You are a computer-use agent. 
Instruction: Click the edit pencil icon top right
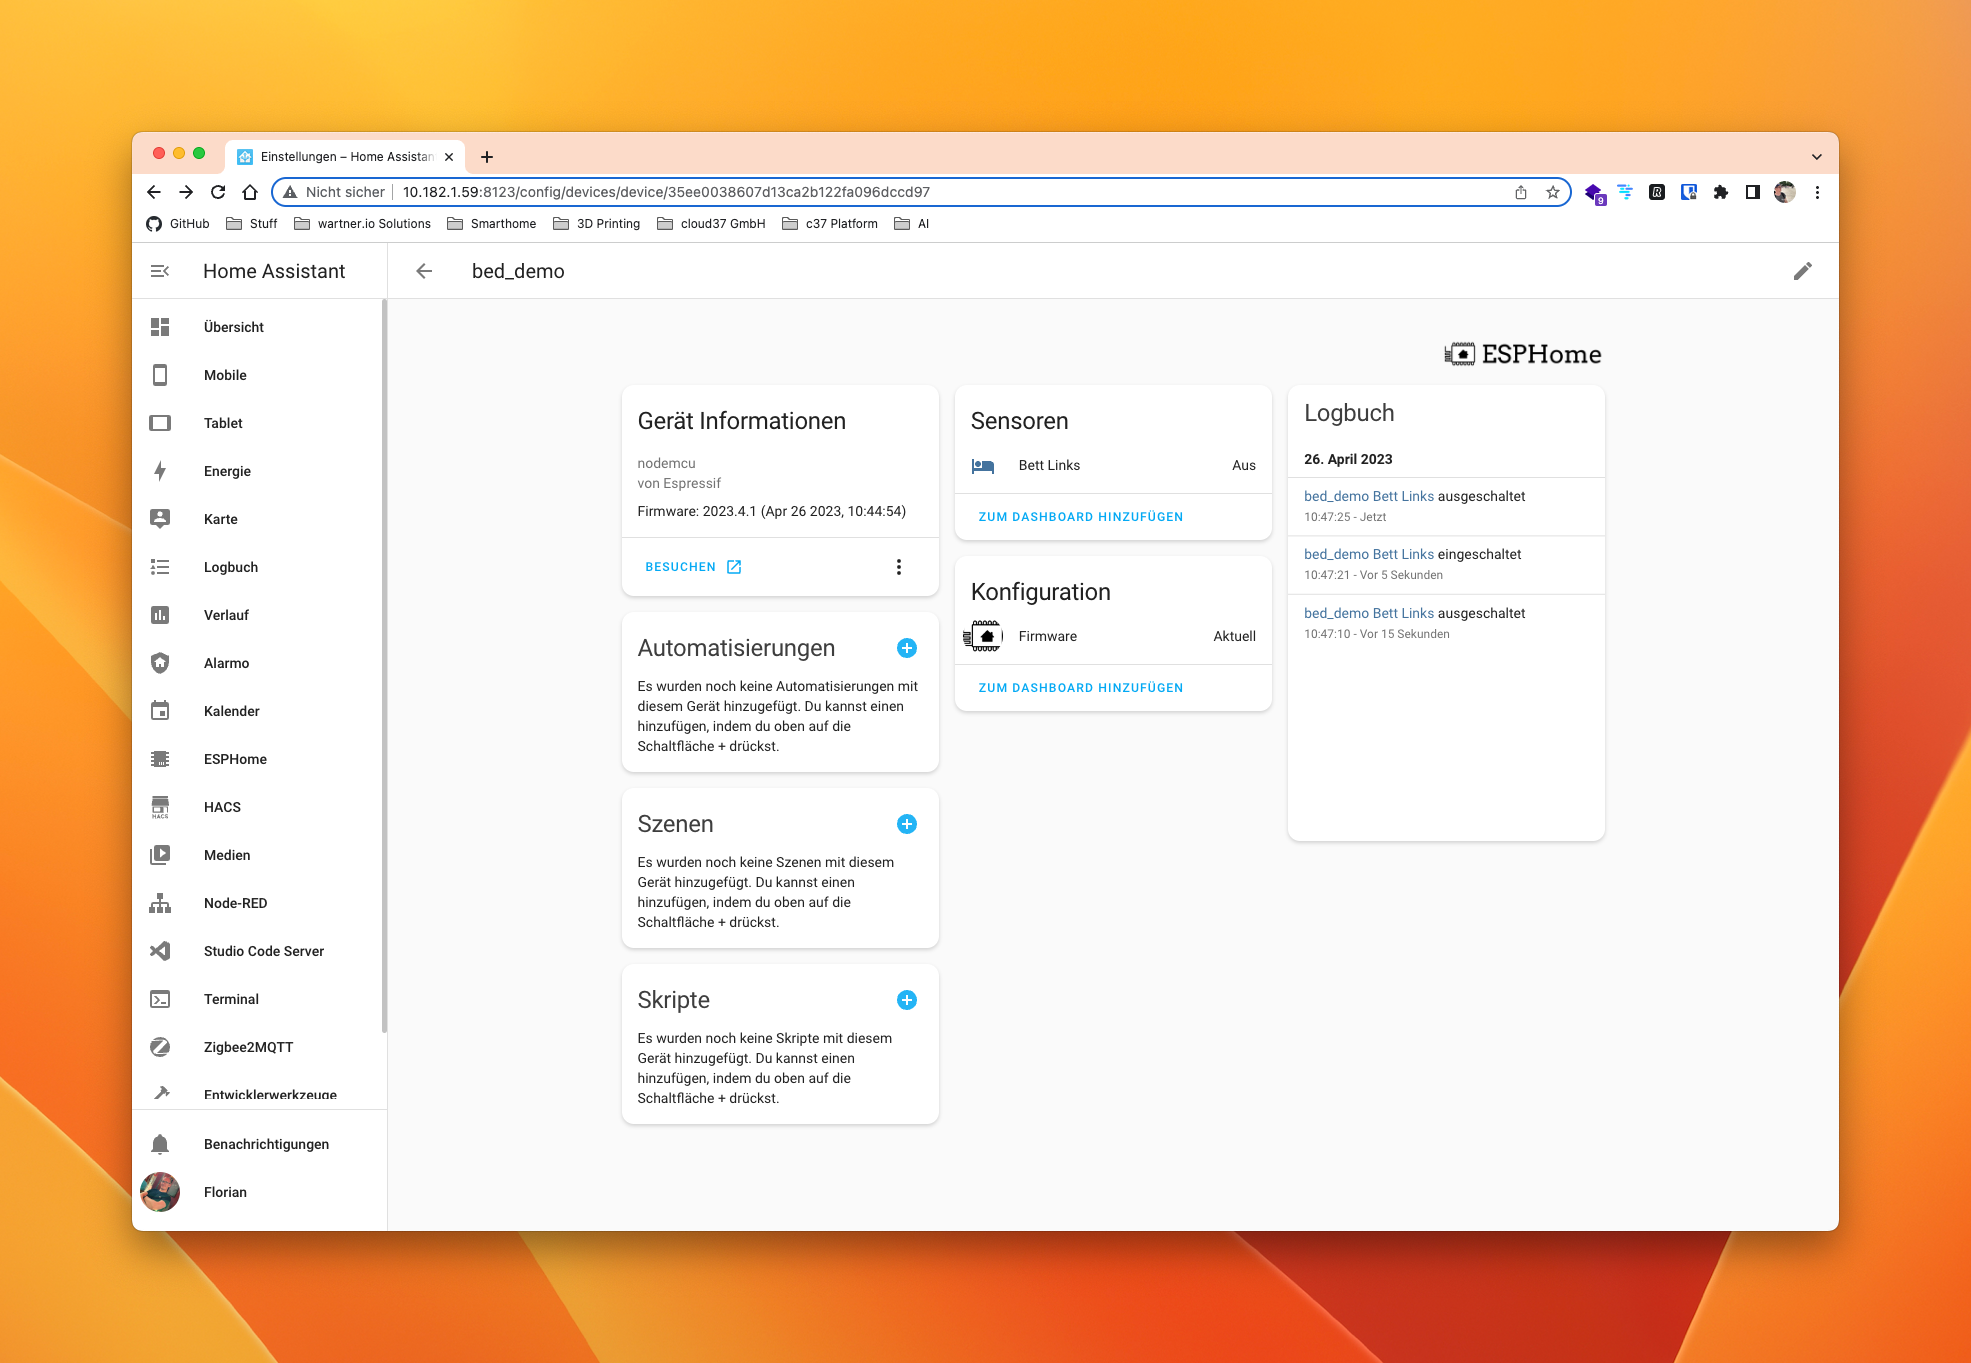pos(1803,271)
